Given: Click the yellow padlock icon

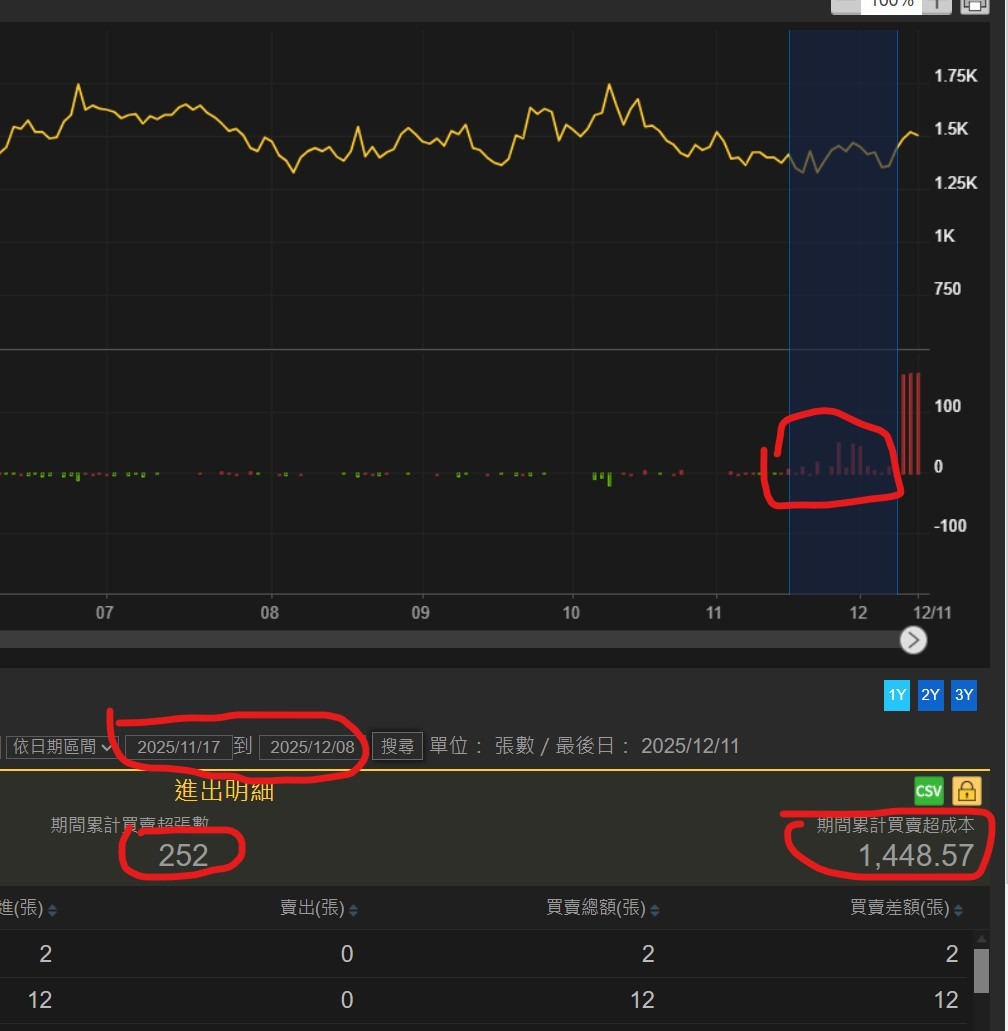Looking at the screenshot, I should (967, 790).
